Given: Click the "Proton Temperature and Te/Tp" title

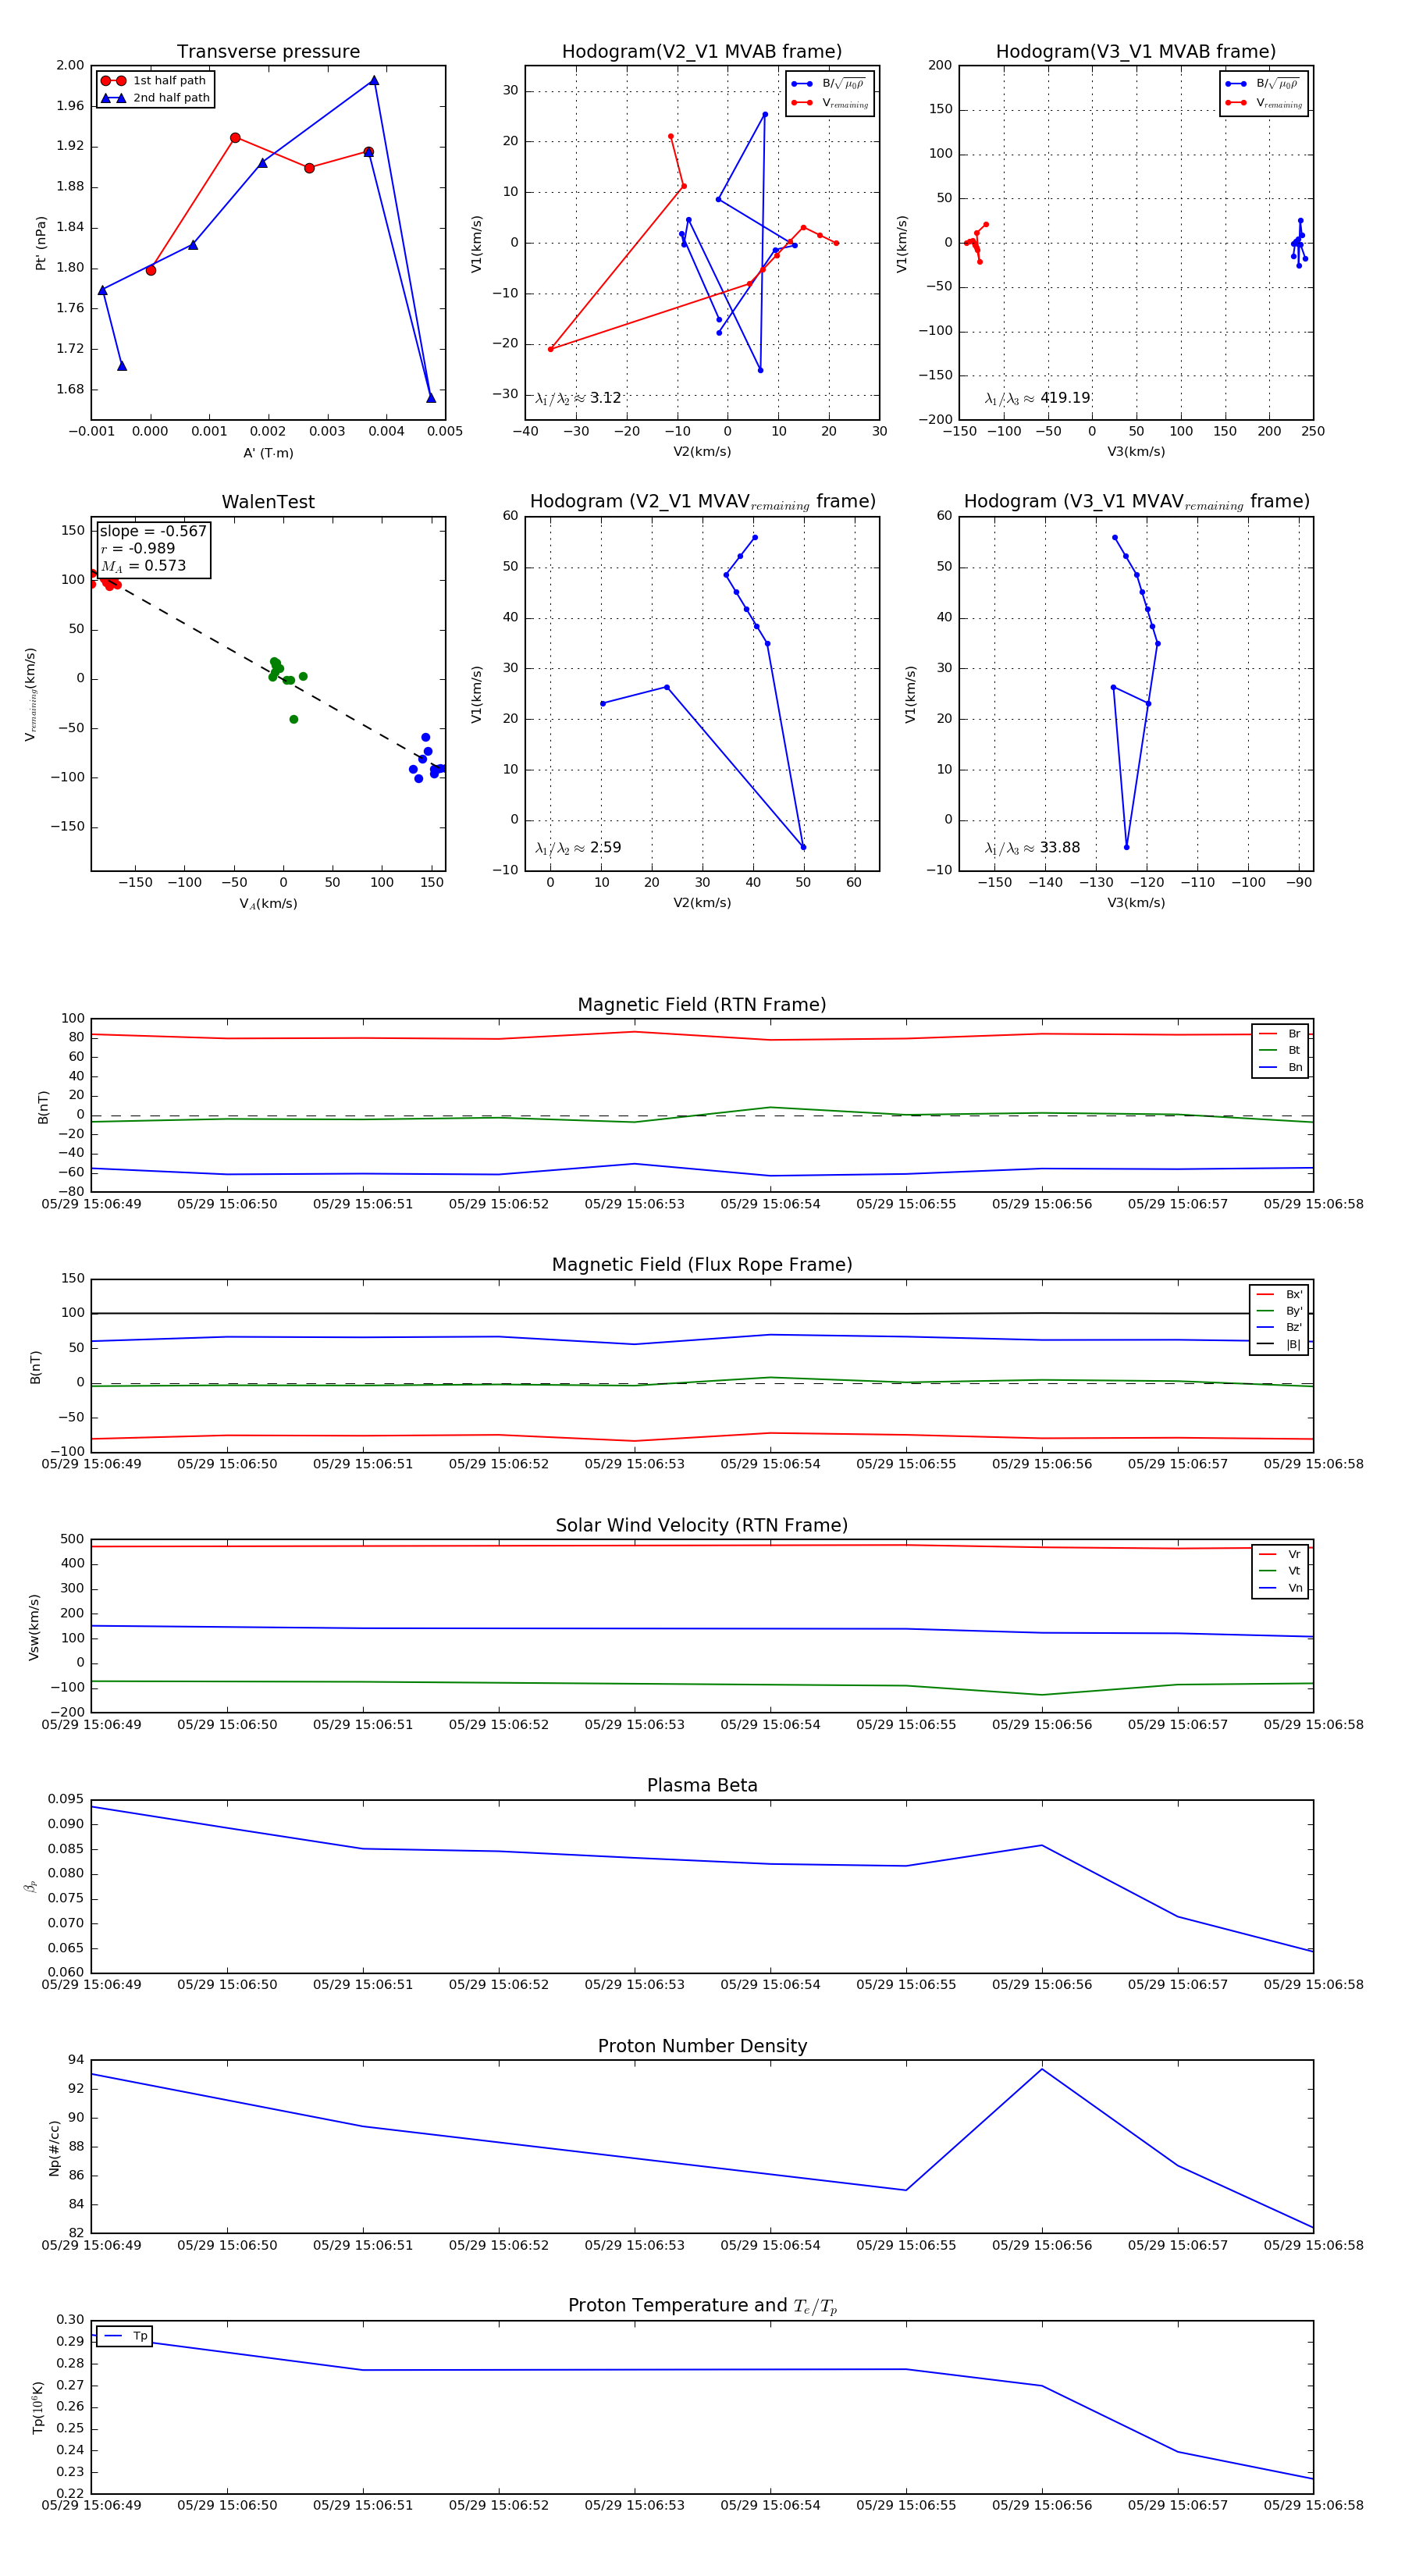Looking at the screenshot, I should click(702, 2306).
